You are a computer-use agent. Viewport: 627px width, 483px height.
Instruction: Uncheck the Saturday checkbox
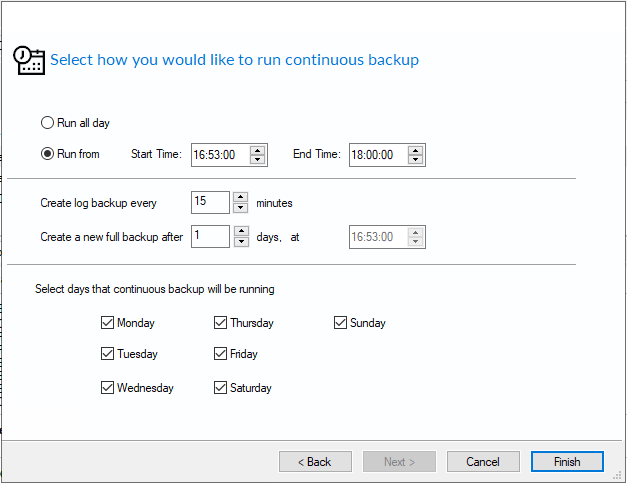[x=221, y=388]
